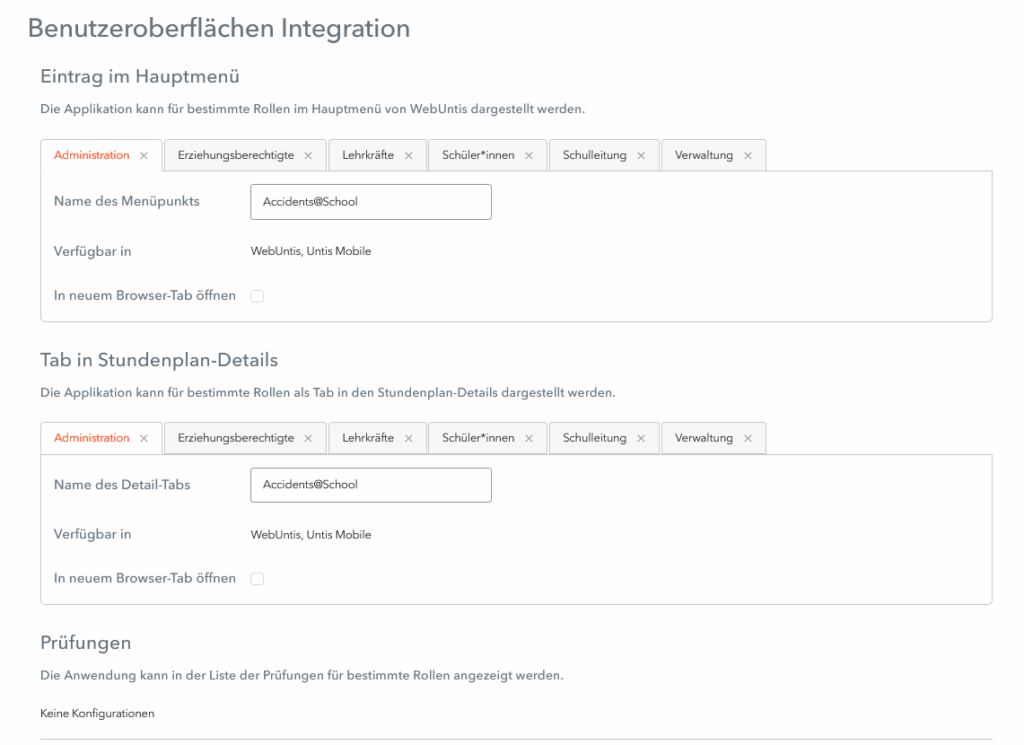Select Lehrkräfte tab in Stundenplan-Details section
This screenshot has width=1024, height=745.
click(x=367, y=439)
